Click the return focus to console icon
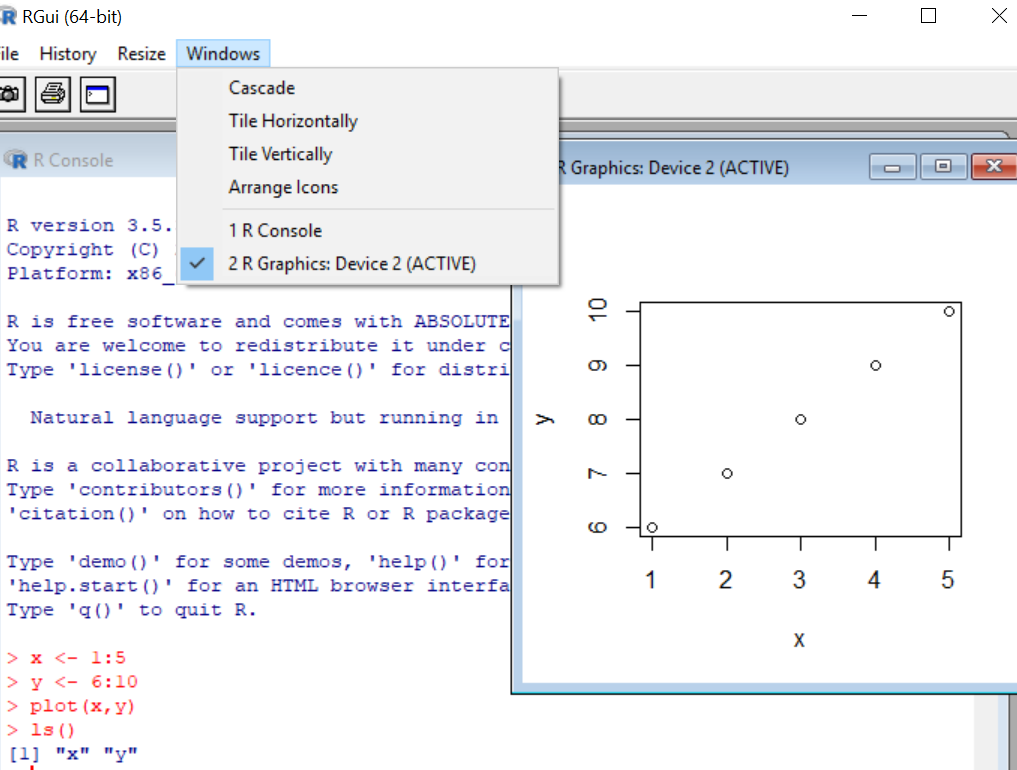Screen dimensions: 1017x770 (98, 95)
